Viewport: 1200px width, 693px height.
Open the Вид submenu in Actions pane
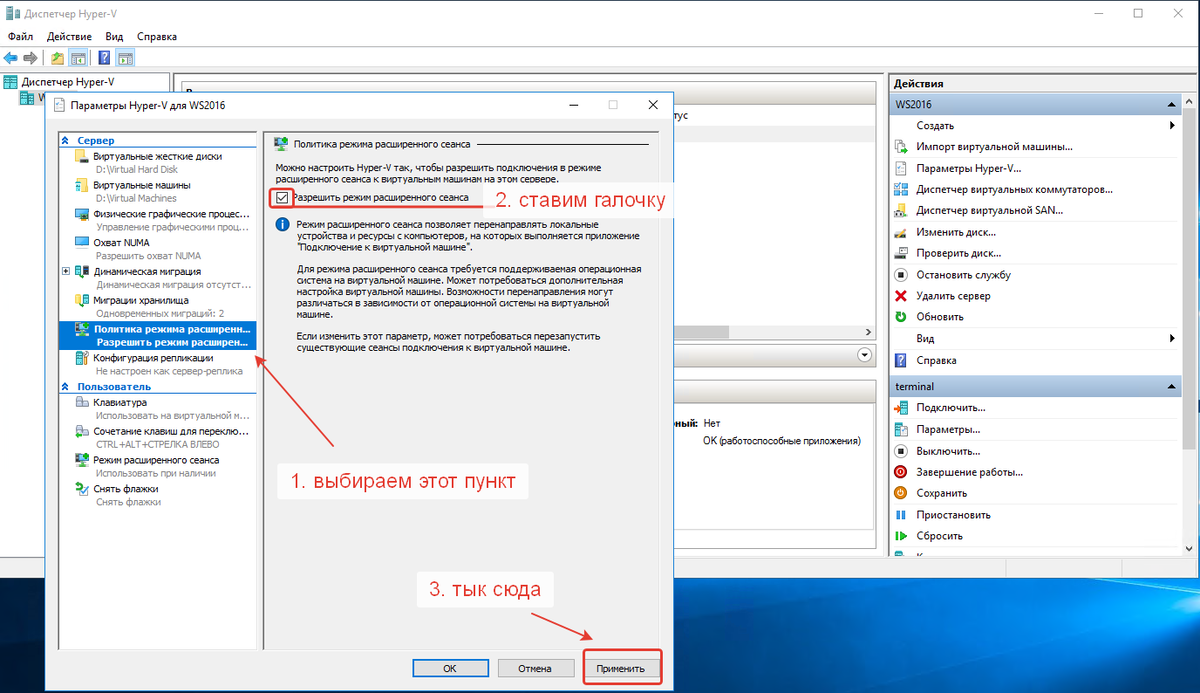(x=1171, y=339)
